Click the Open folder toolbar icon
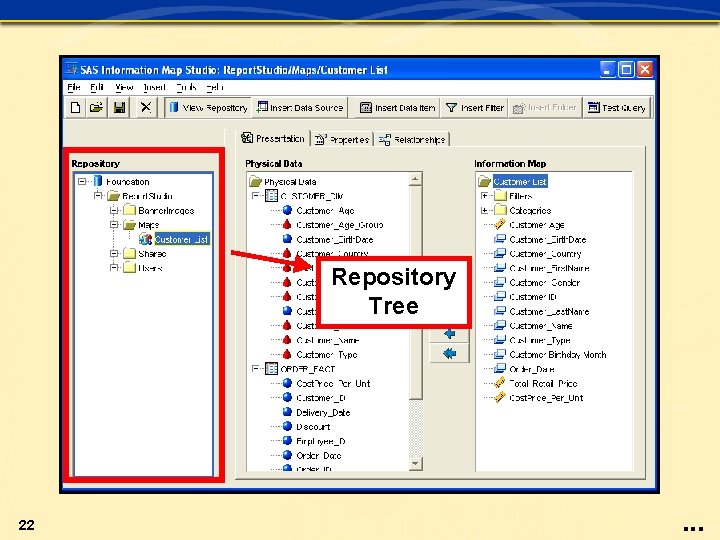The width and height of the screenshot is (720, 540). [x=96, y=107]
